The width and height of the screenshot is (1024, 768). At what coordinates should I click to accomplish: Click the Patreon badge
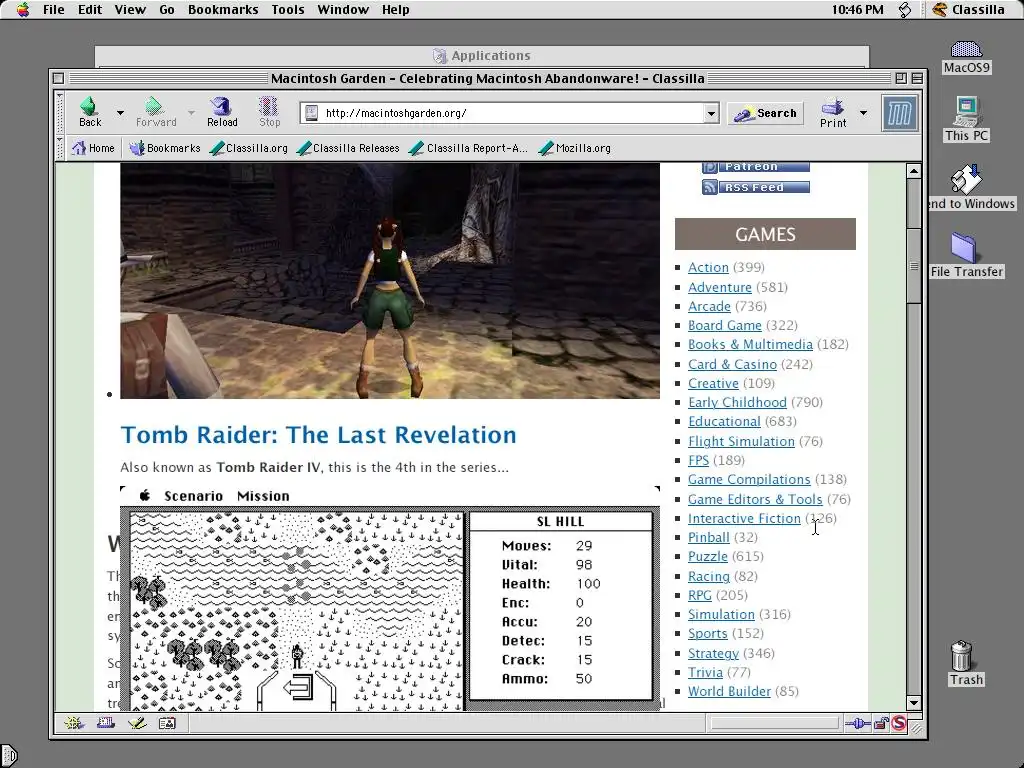point(756,167)
